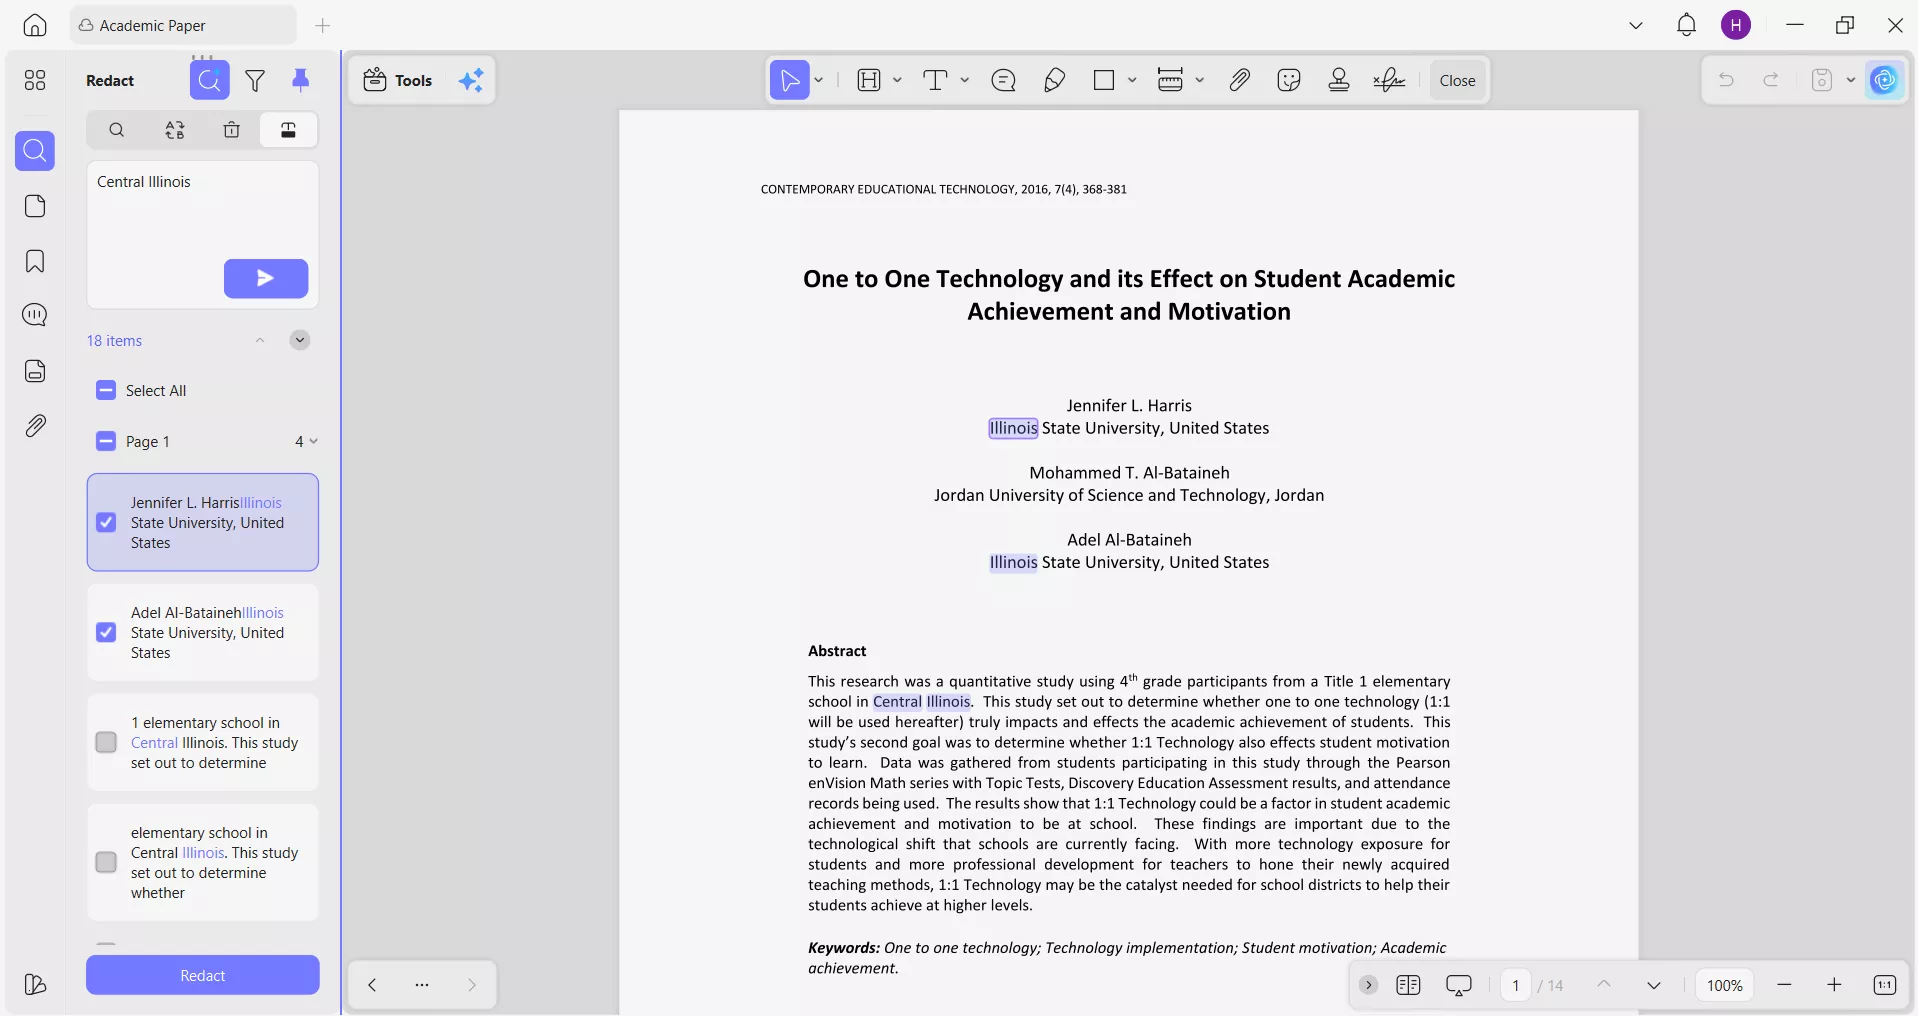Select the cursor selection tool
1918x1016 pixels.
tap(790, 80)
